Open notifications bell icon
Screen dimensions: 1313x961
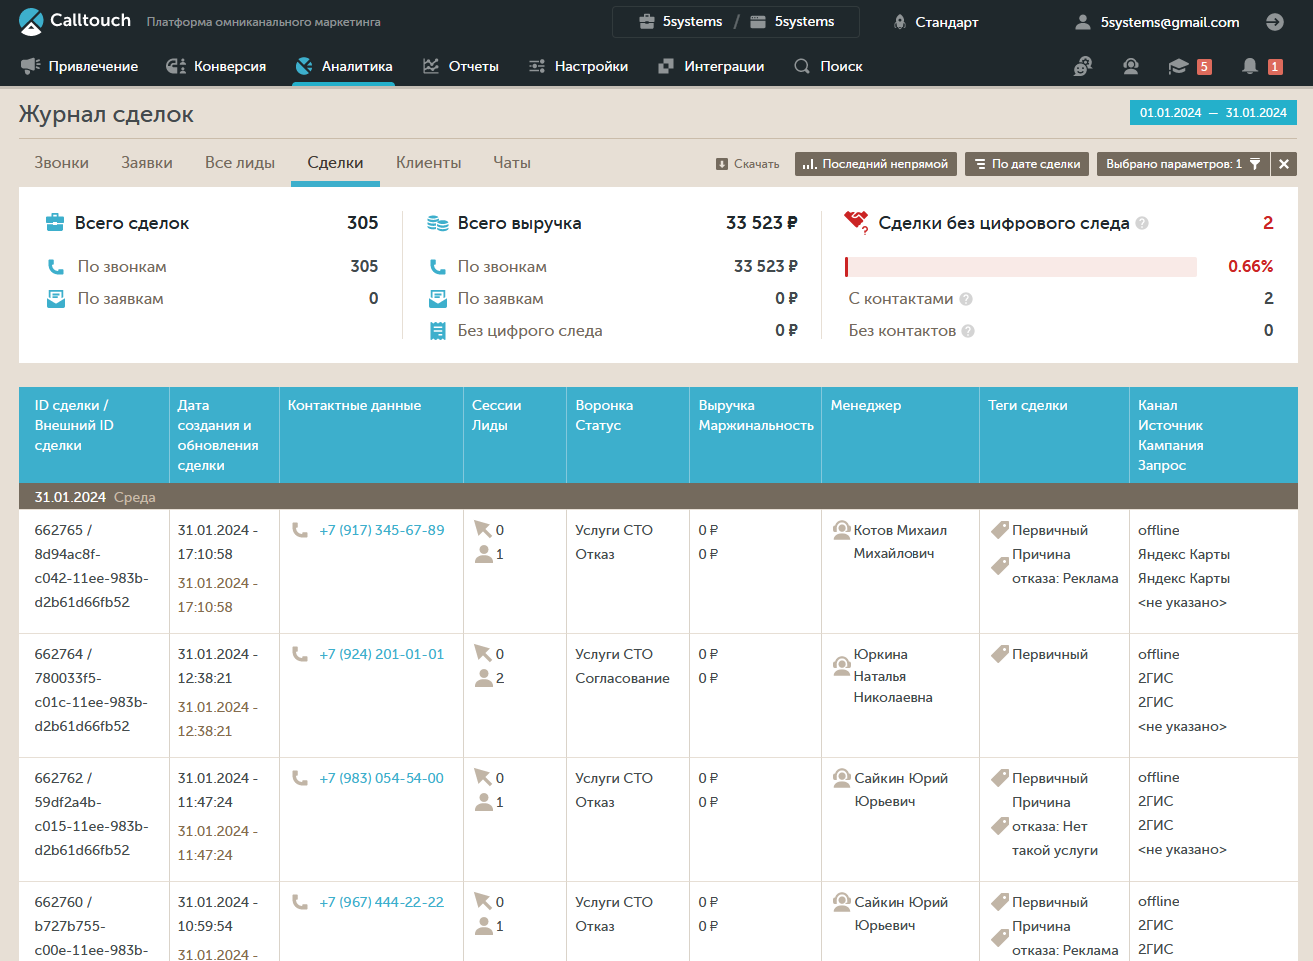pyautogui.click(x=1260, y=66)
